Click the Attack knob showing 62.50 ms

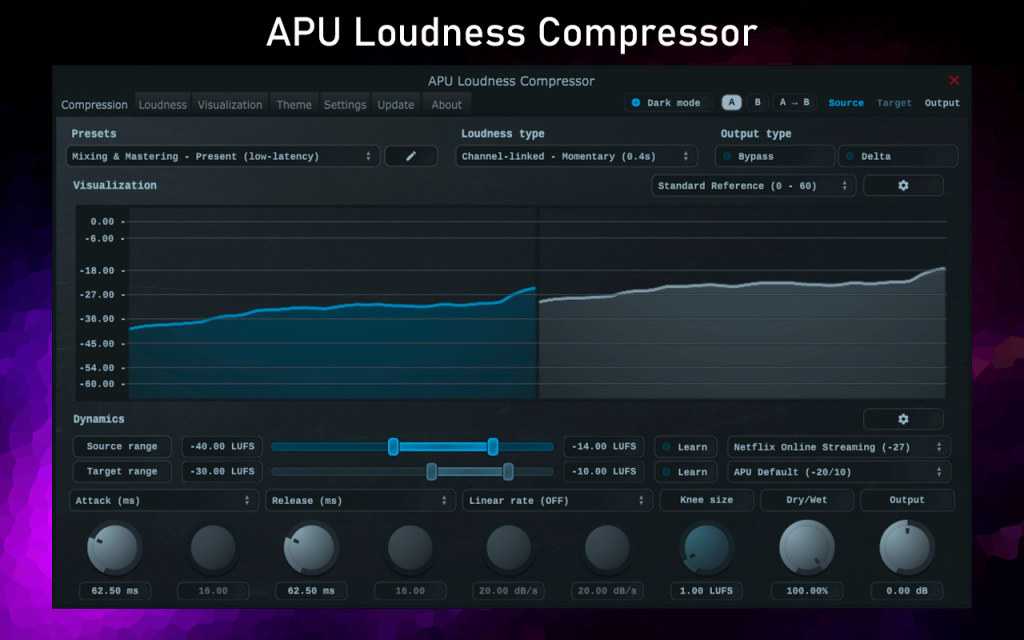[114, 549]
